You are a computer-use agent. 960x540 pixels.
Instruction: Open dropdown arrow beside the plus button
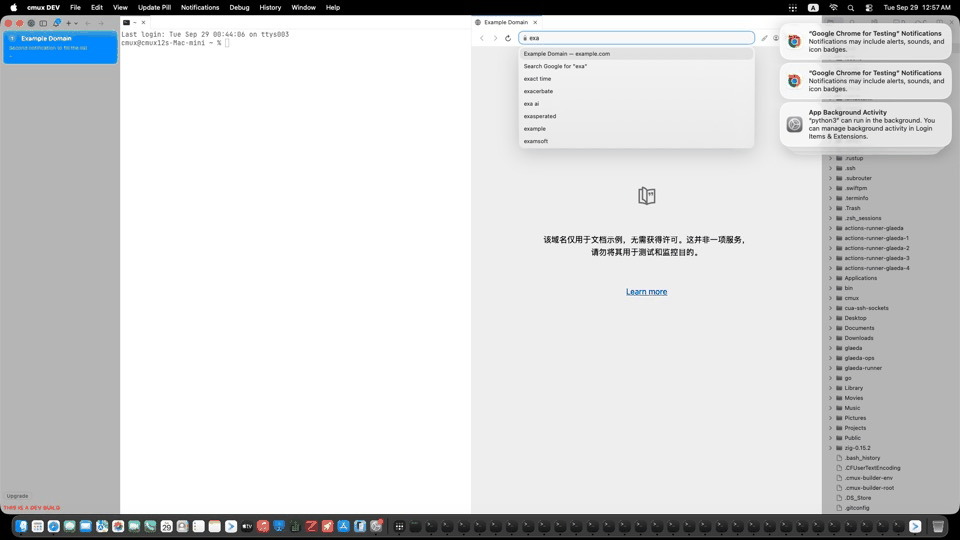tap(76, 23)
